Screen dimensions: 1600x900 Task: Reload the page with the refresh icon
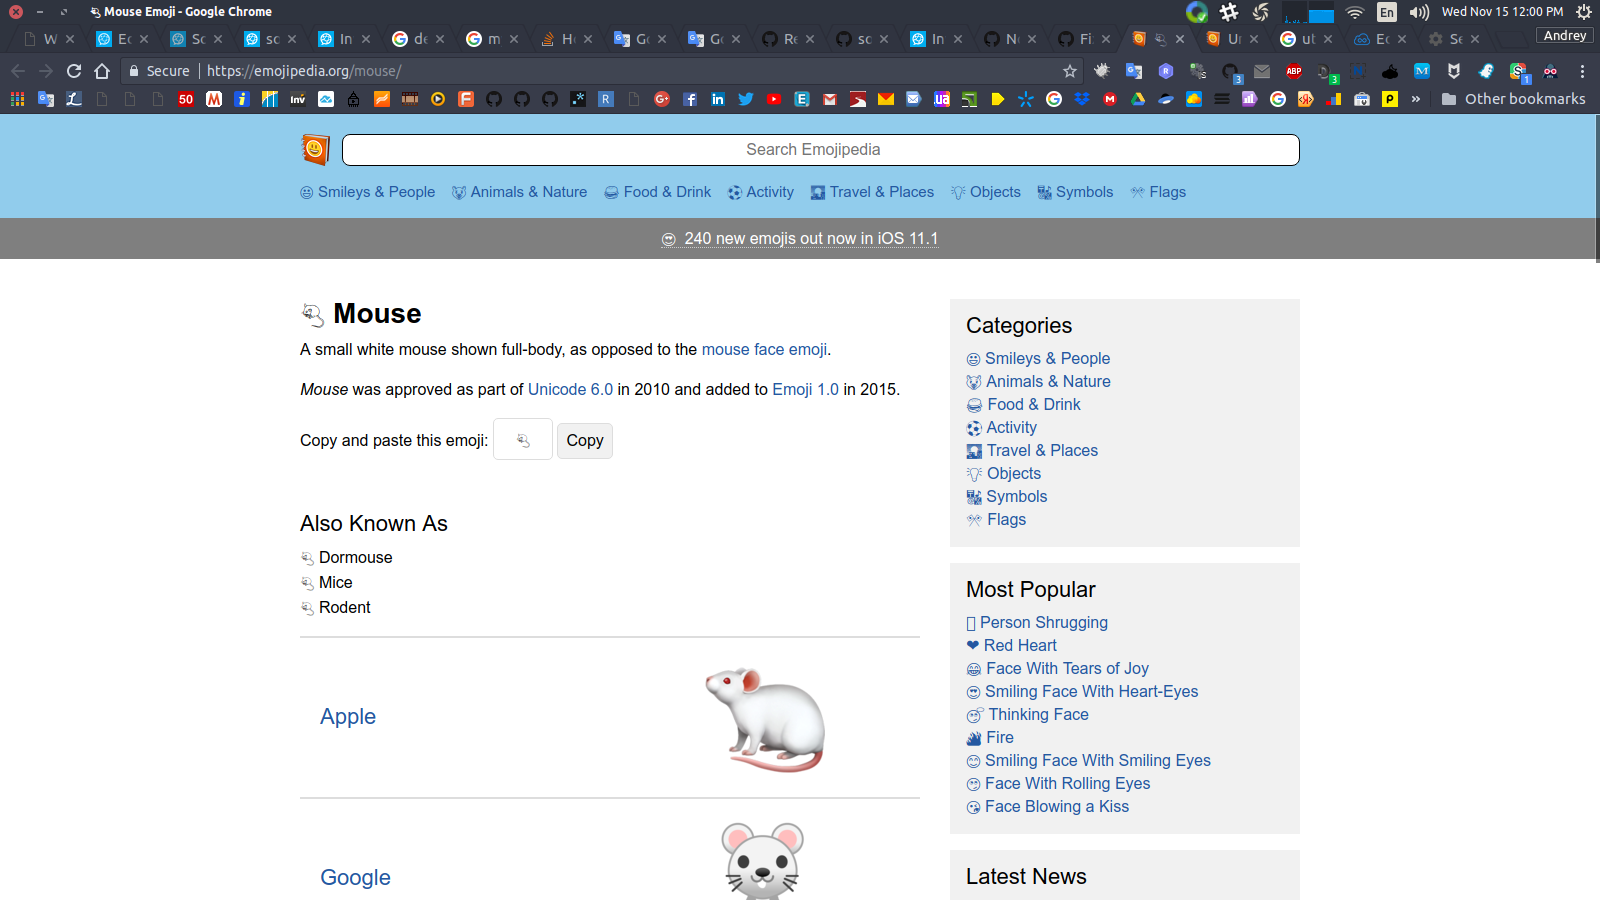73,71
